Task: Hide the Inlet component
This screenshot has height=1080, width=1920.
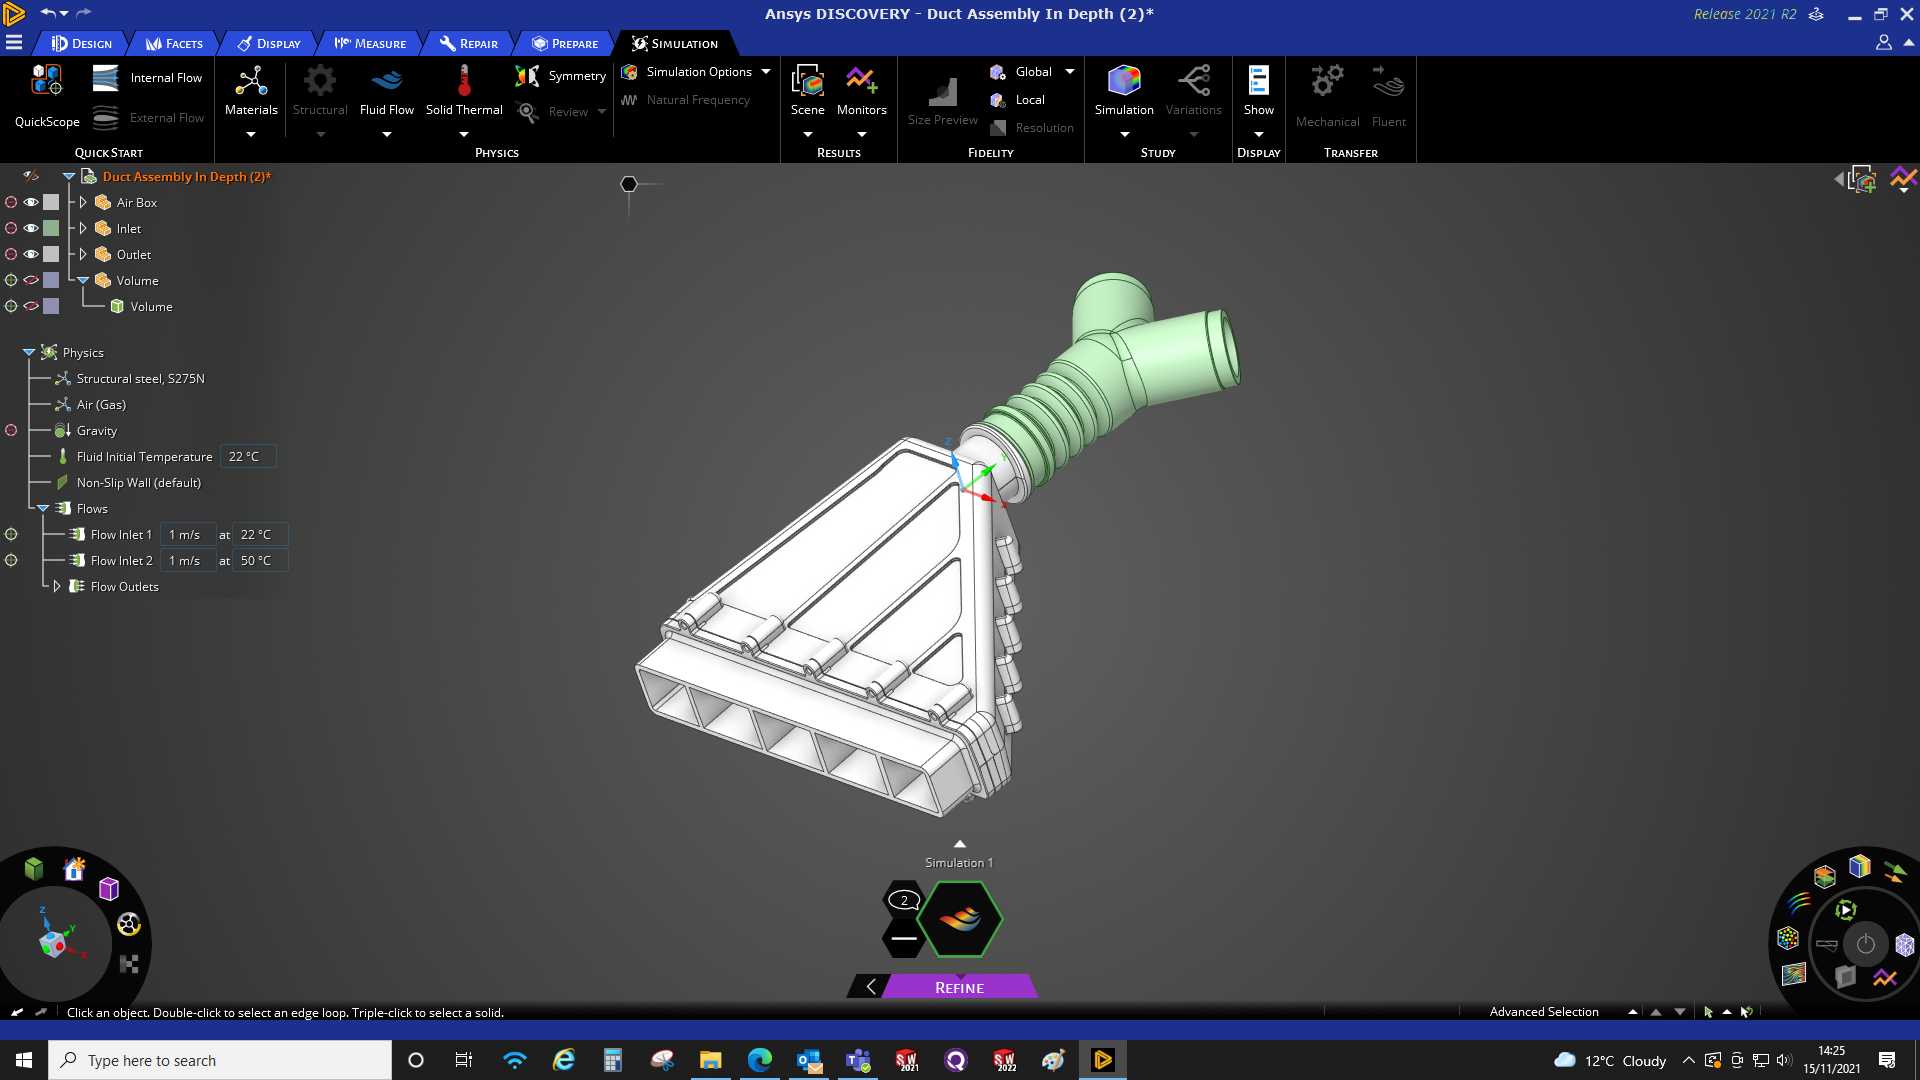Action: click(31, 228)
